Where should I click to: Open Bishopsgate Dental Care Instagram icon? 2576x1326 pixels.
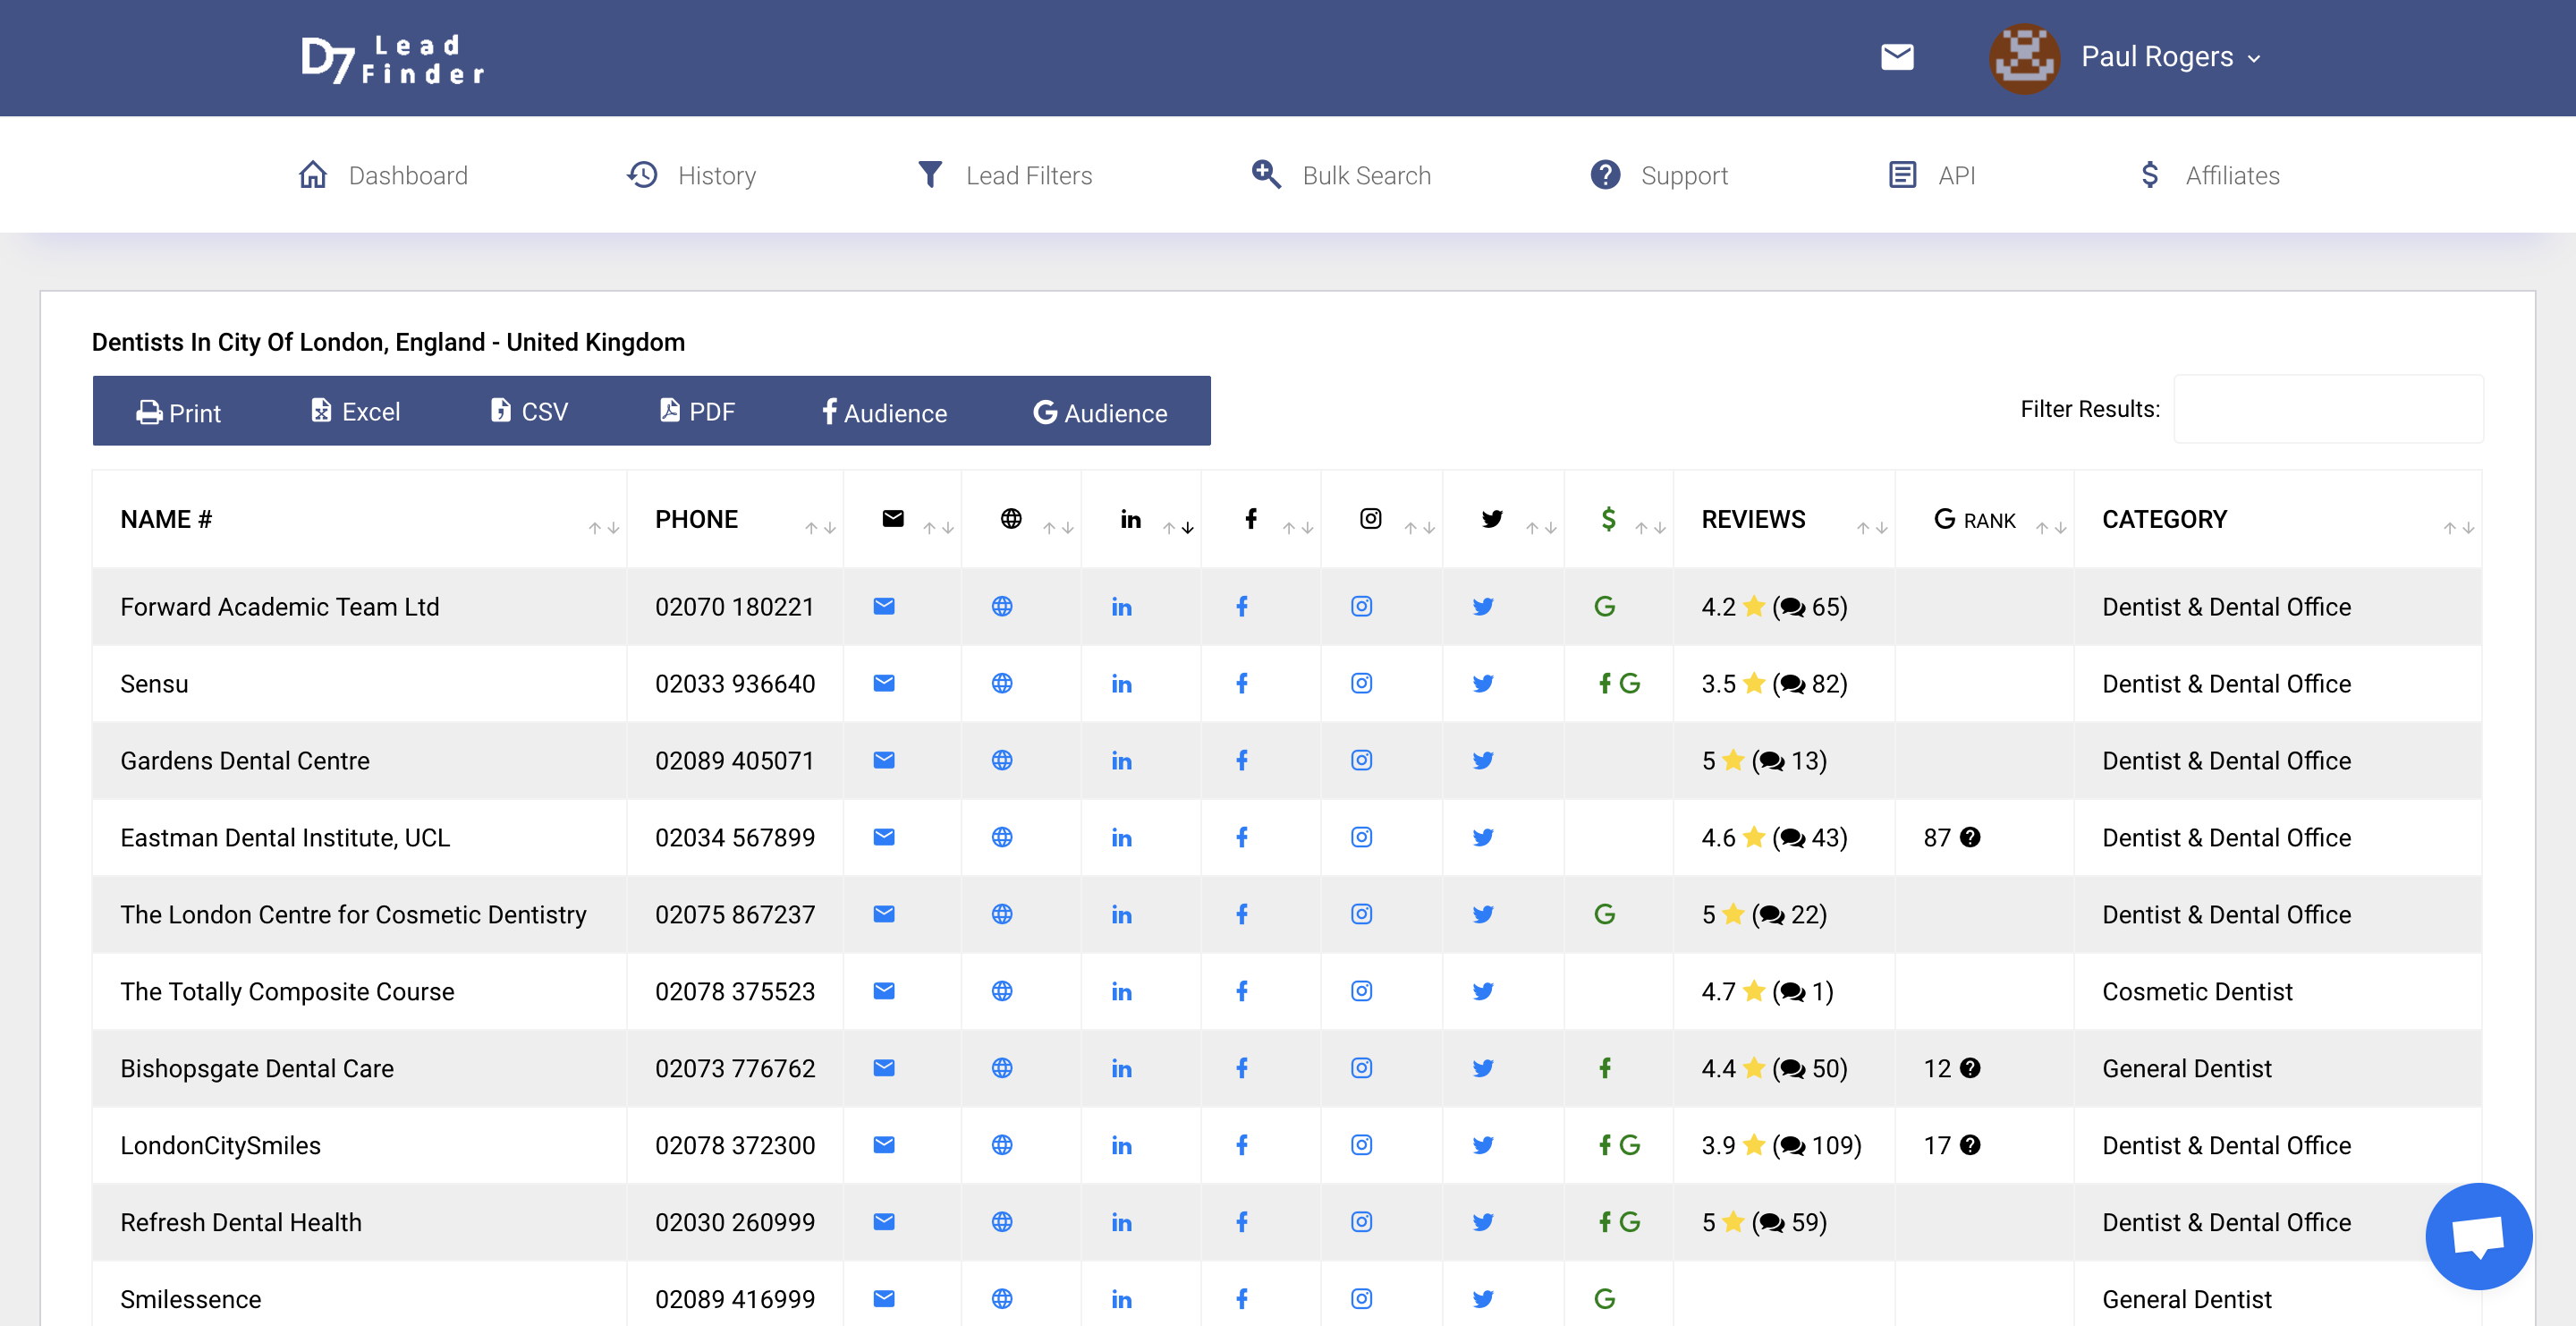pyautogui.click(x=1361, y=1068)
